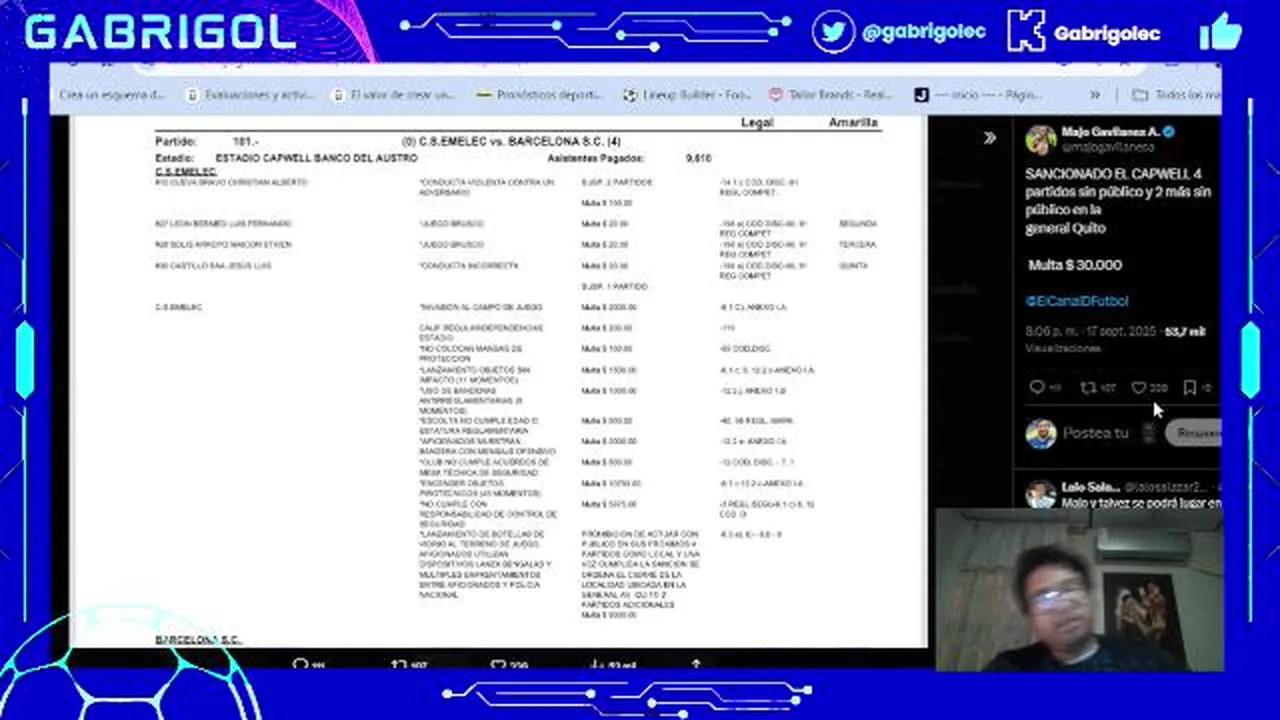Open Lalo Salazar reply avatar
1280x720 pixels.
(x=1040, y=494)
